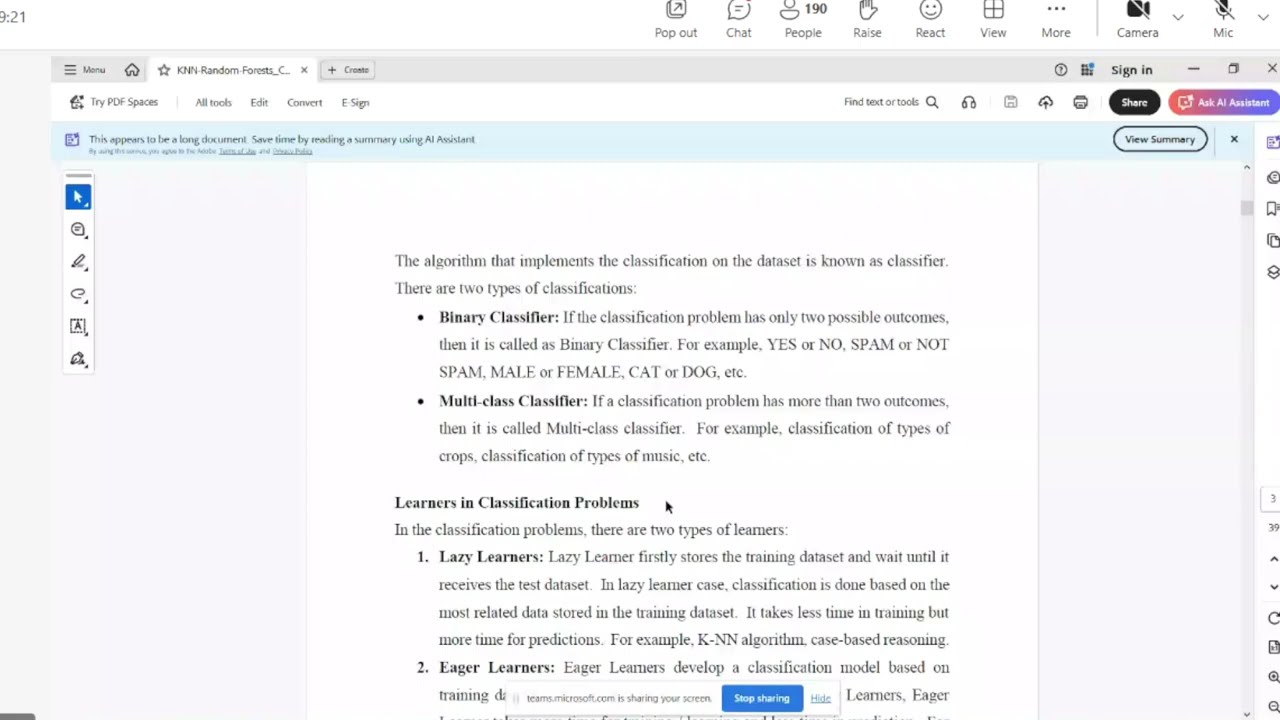Open the Acrobat hamburger Menu

coord(84,70)
